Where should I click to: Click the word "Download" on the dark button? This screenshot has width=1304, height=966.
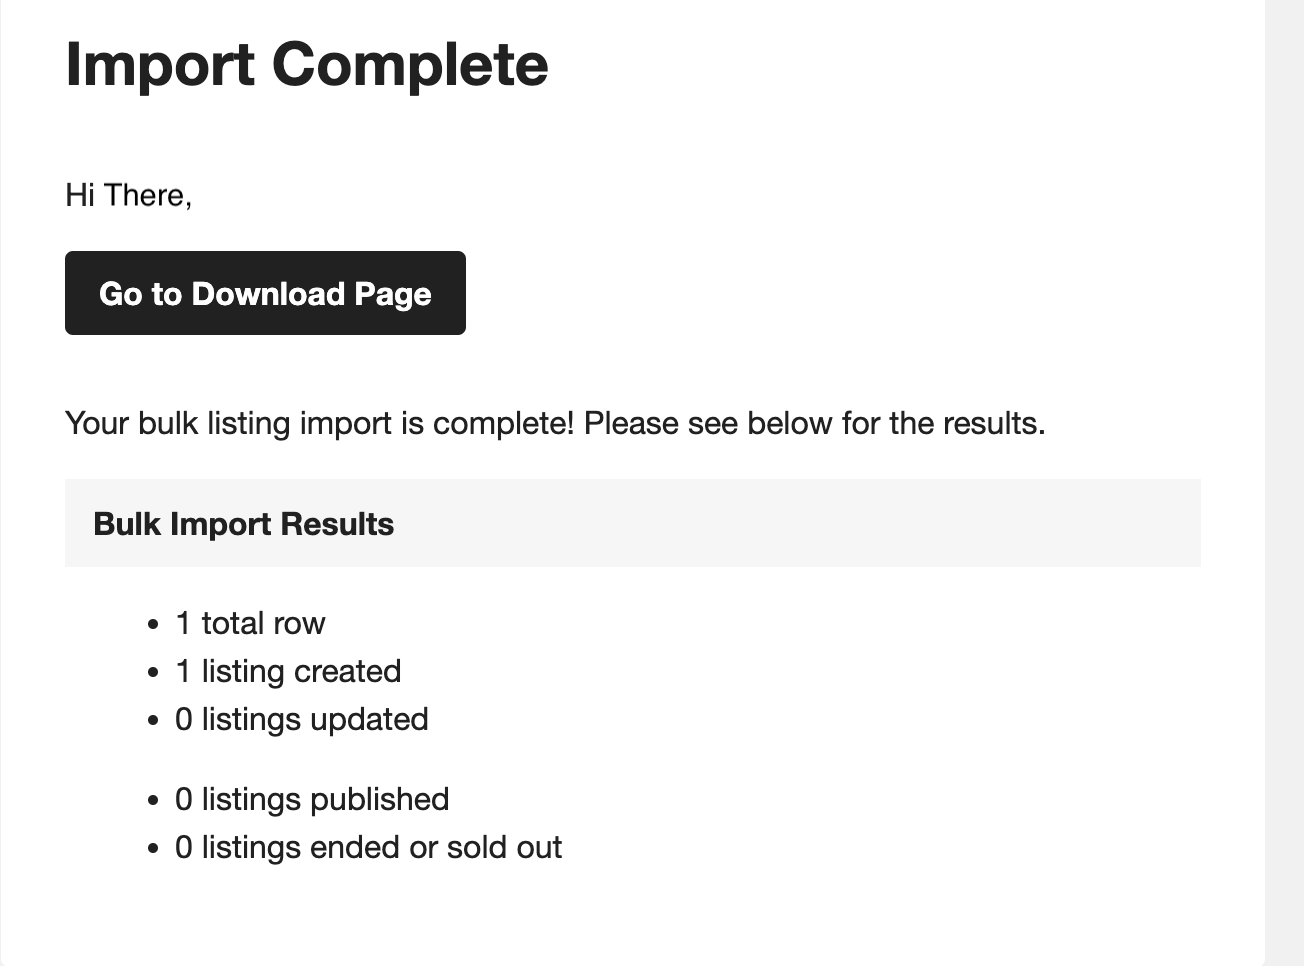268,293
